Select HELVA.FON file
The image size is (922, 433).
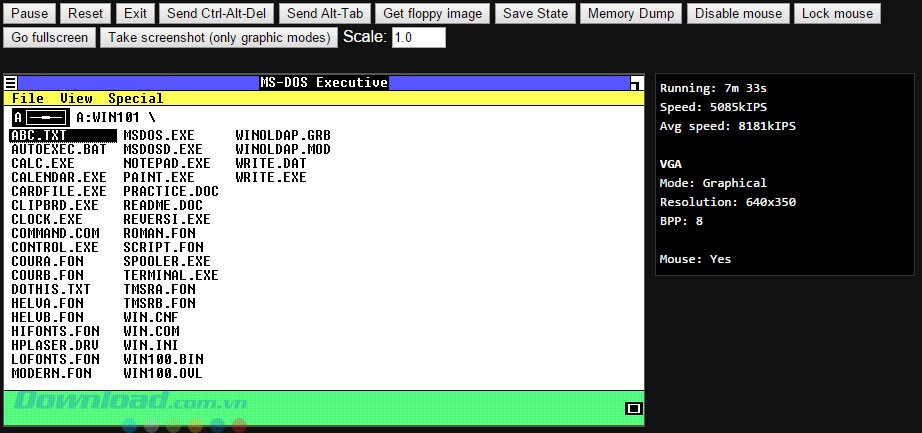pyautogui.click(x=47, y=303)
